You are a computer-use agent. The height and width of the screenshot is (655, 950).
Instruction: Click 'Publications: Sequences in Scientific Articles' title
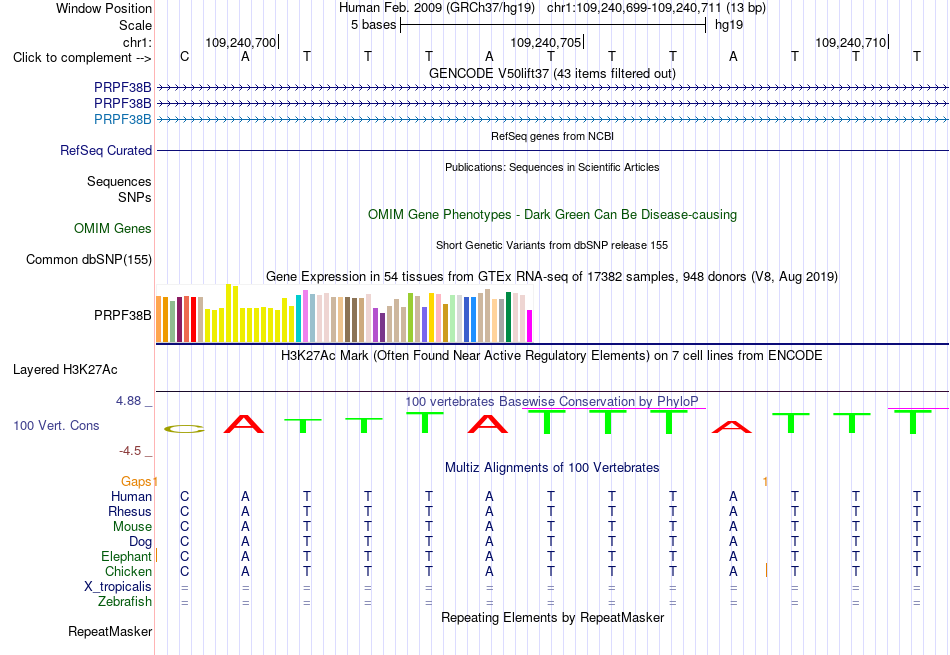click(552, 167)
